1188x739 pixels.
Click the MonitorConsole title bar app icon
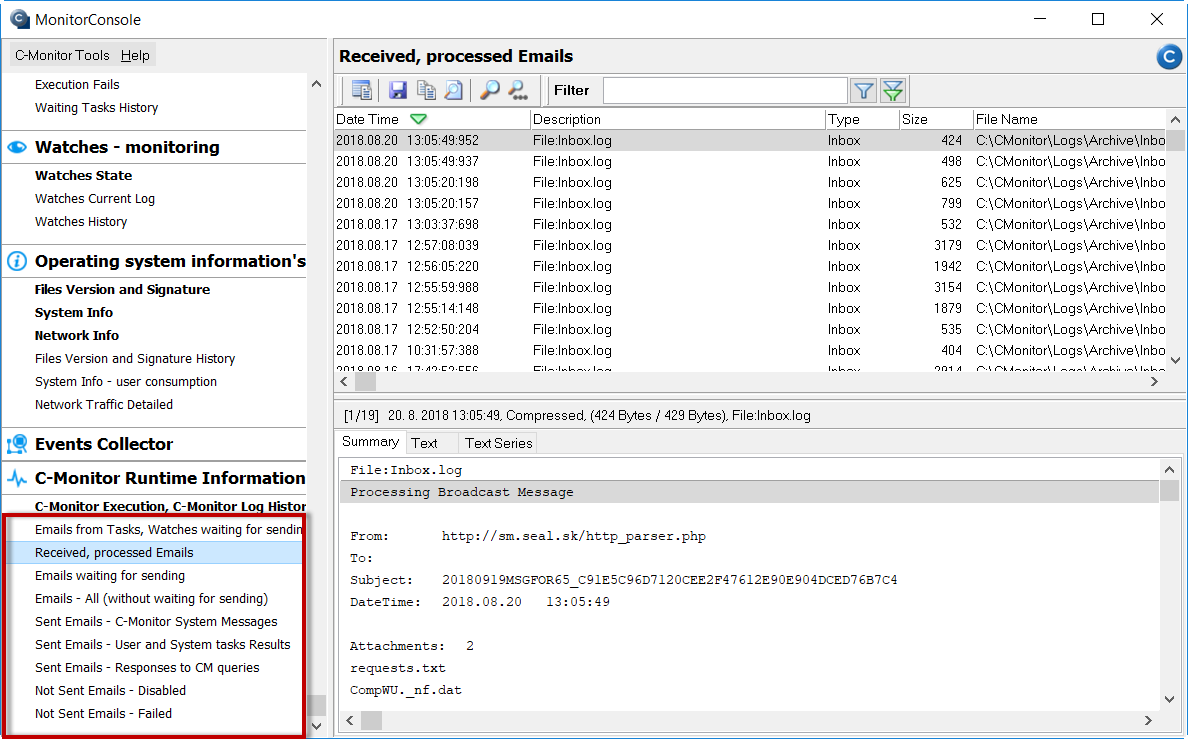pyautogui.click(x=20, y=19)
